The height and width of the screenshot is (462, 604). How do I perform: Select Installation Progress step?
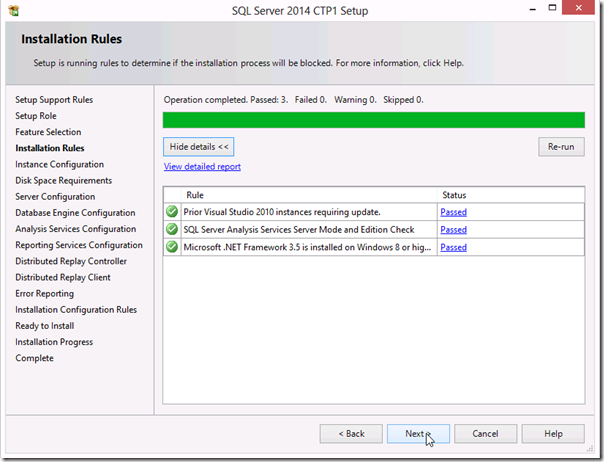(54, 343)
